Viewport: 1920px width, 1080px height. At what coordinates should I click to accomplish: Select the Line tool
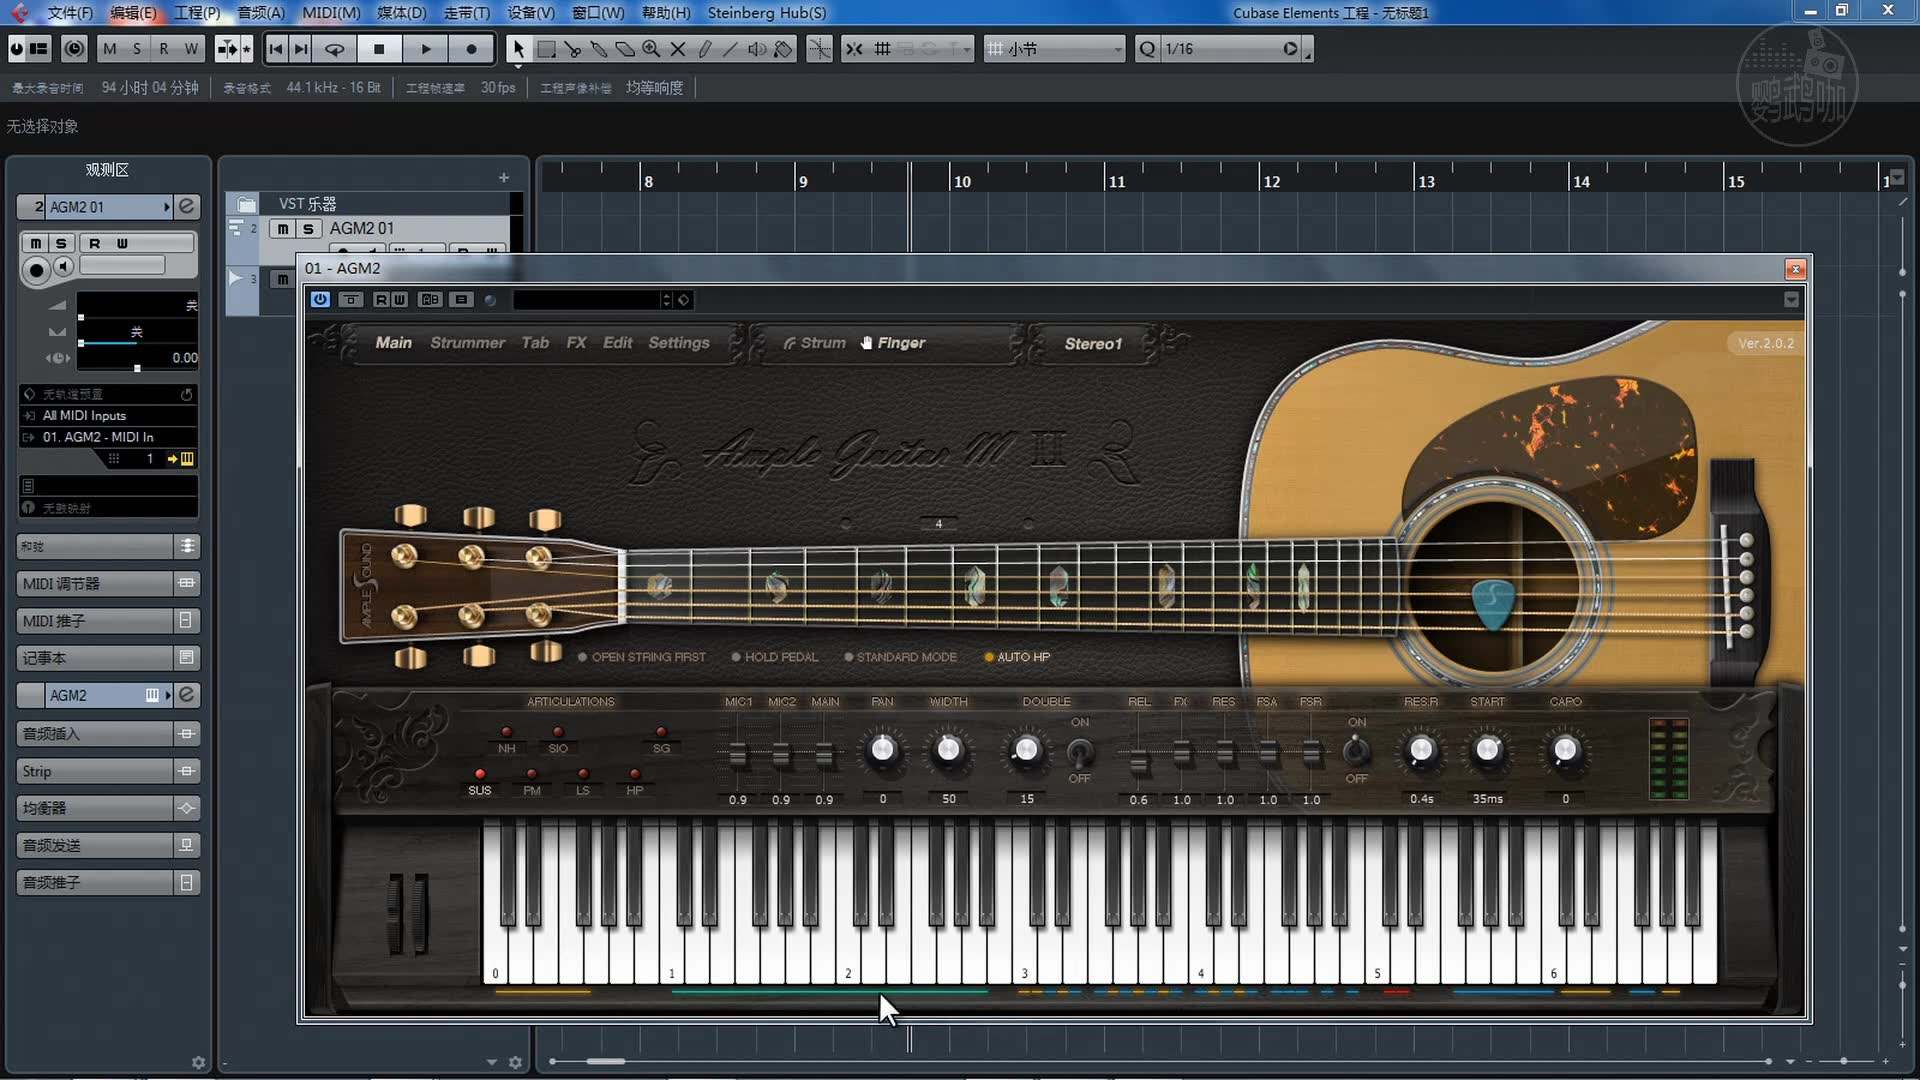click(x=730, y=49)
